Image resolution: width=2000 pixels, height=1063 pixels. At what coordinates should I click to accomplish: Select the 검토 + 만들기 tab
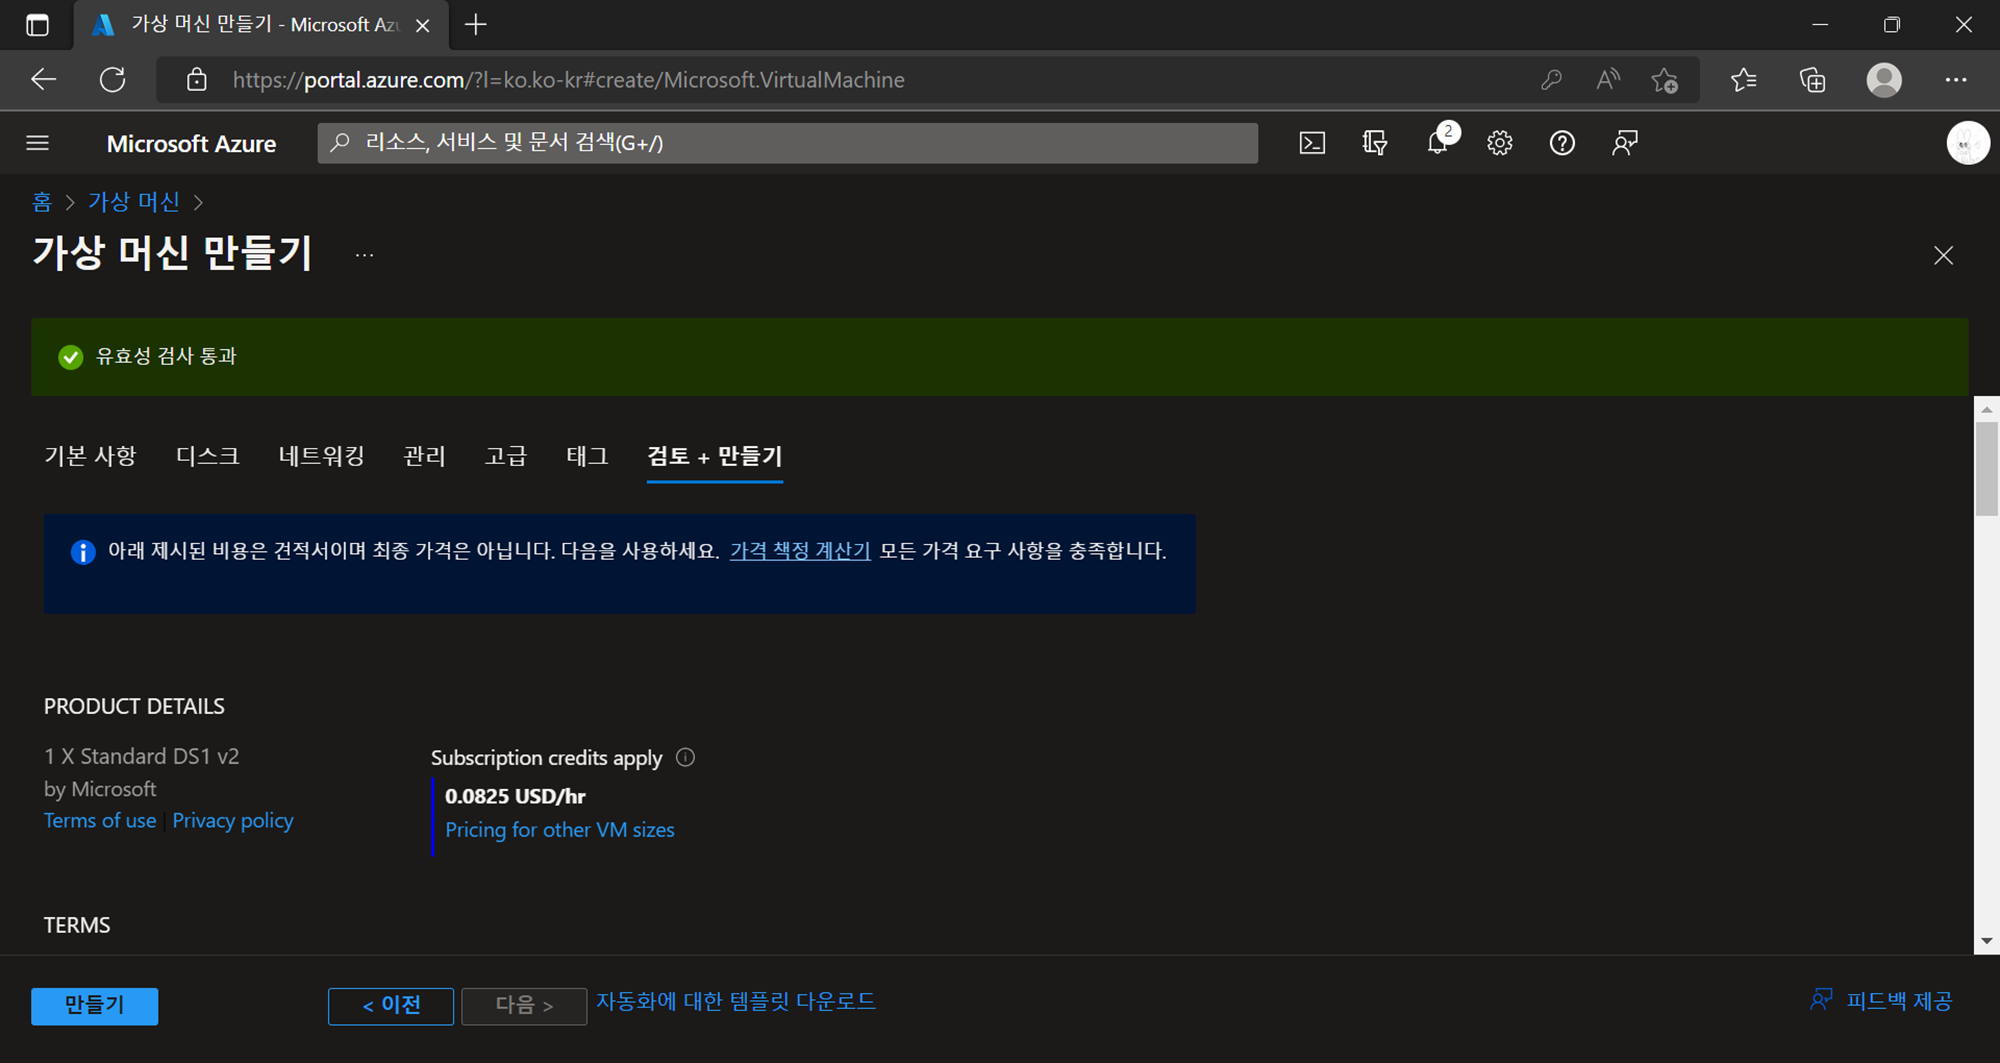click(x=714, y=456)
